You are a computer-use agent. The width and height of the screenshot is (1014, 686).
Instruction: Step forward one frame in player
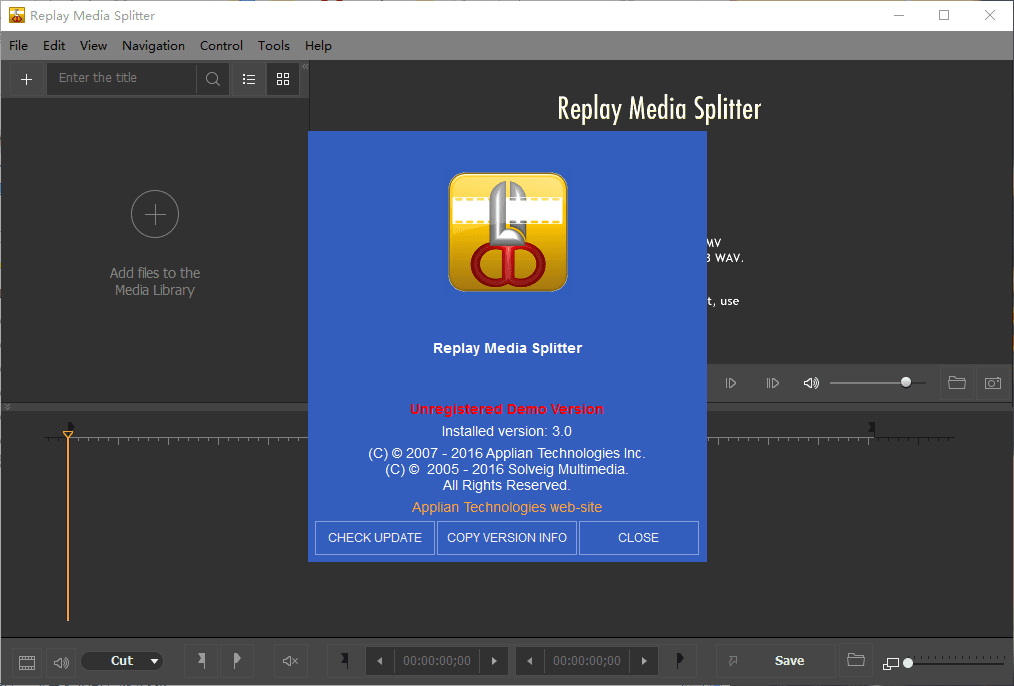coord(731,383)
